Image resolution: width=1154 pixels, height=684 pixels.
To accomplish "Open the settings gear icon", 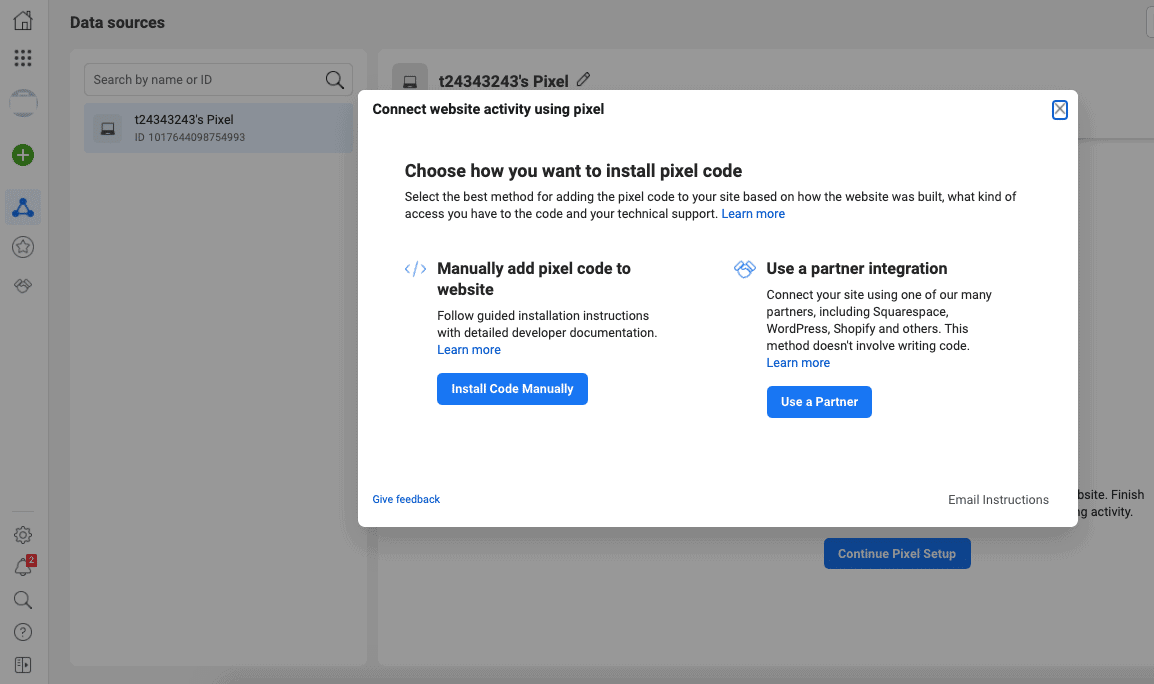I will 23,535.
